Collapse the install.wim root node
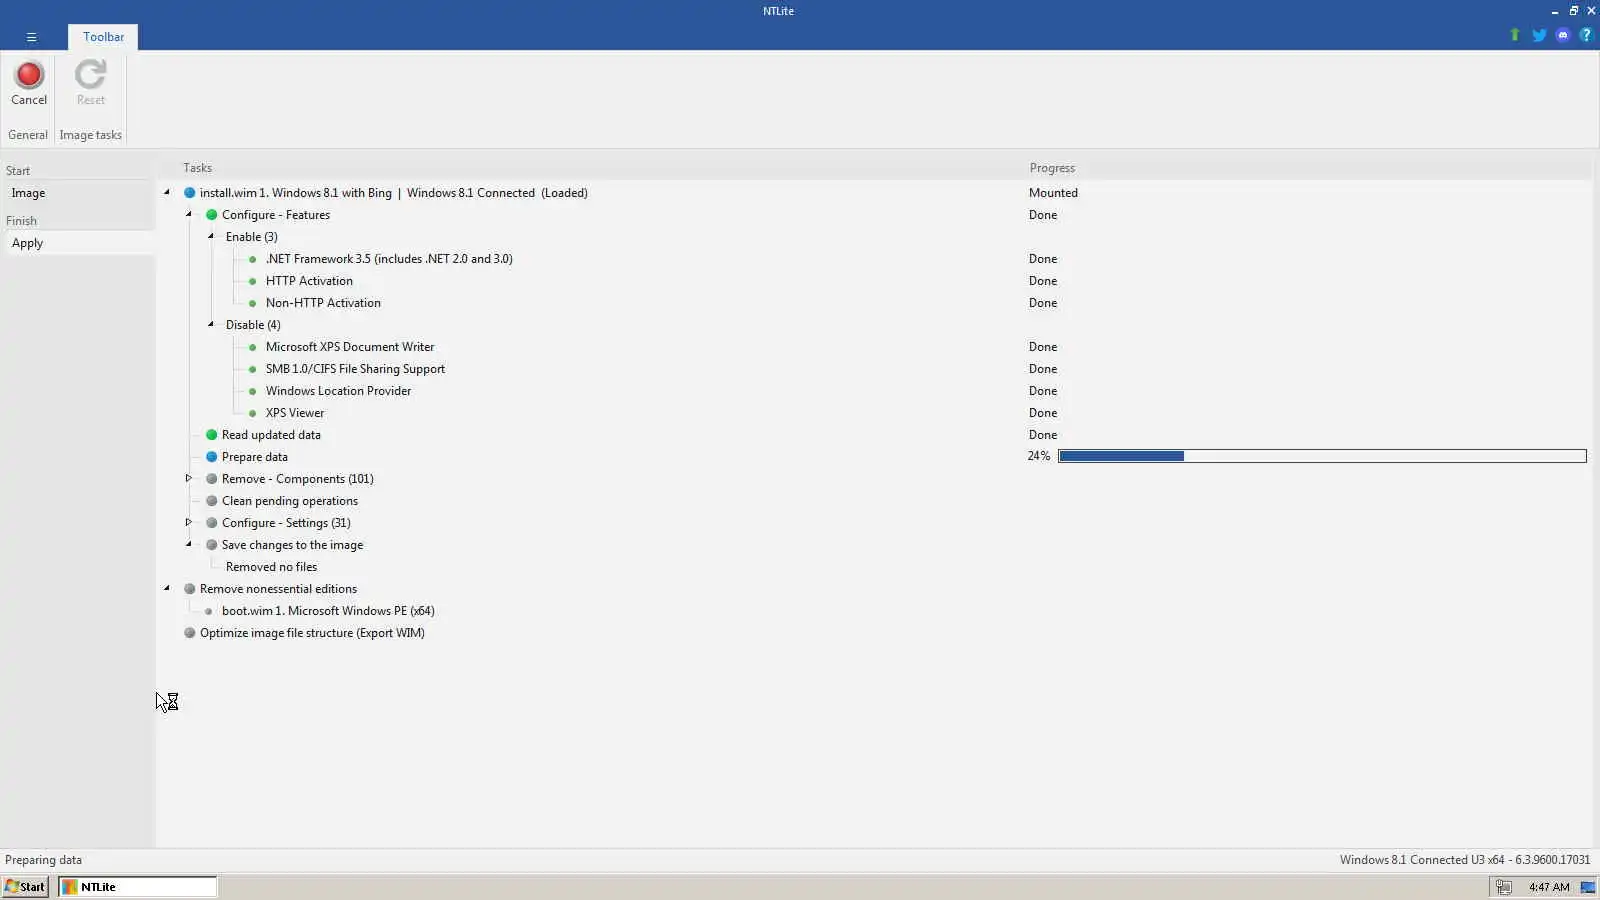Screen dimensions: 1600x900 click(167, 192)
